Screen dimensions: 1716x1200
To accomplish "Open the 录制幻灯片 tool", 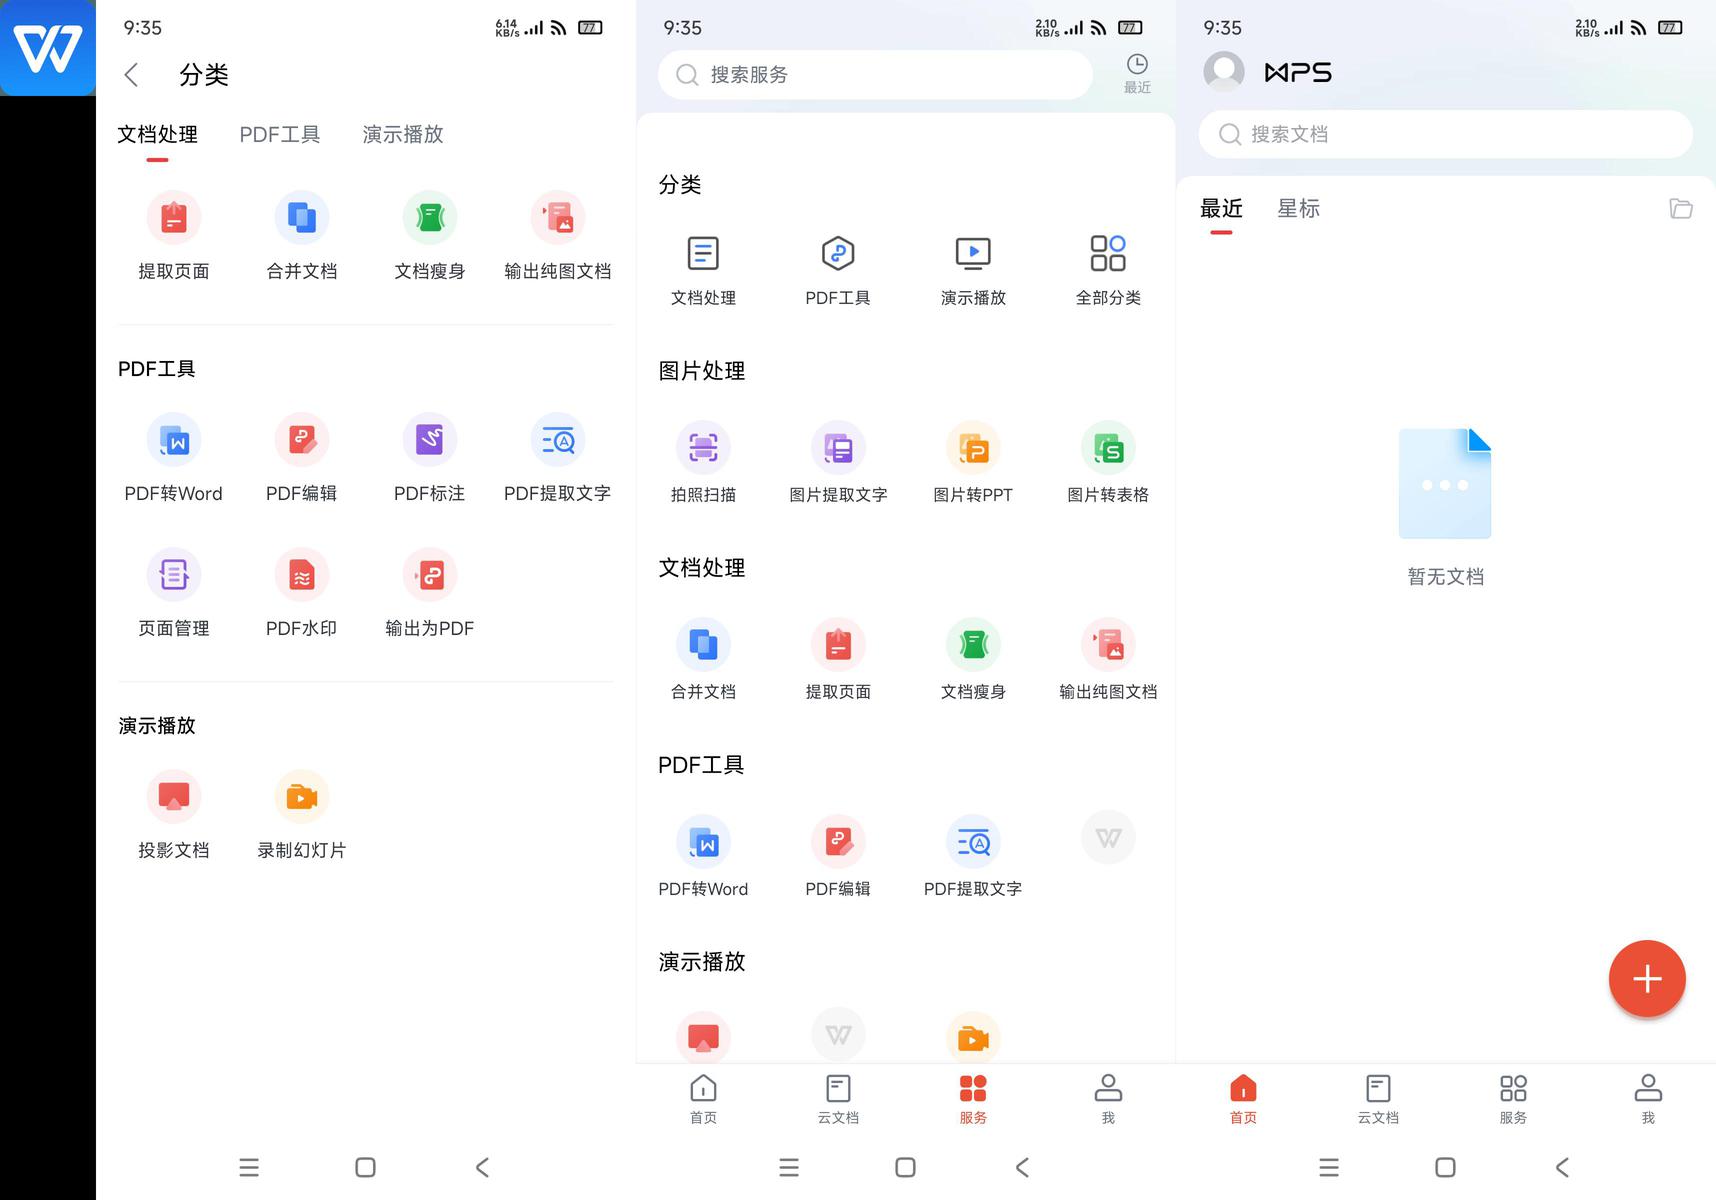I will tap(302, 815).
